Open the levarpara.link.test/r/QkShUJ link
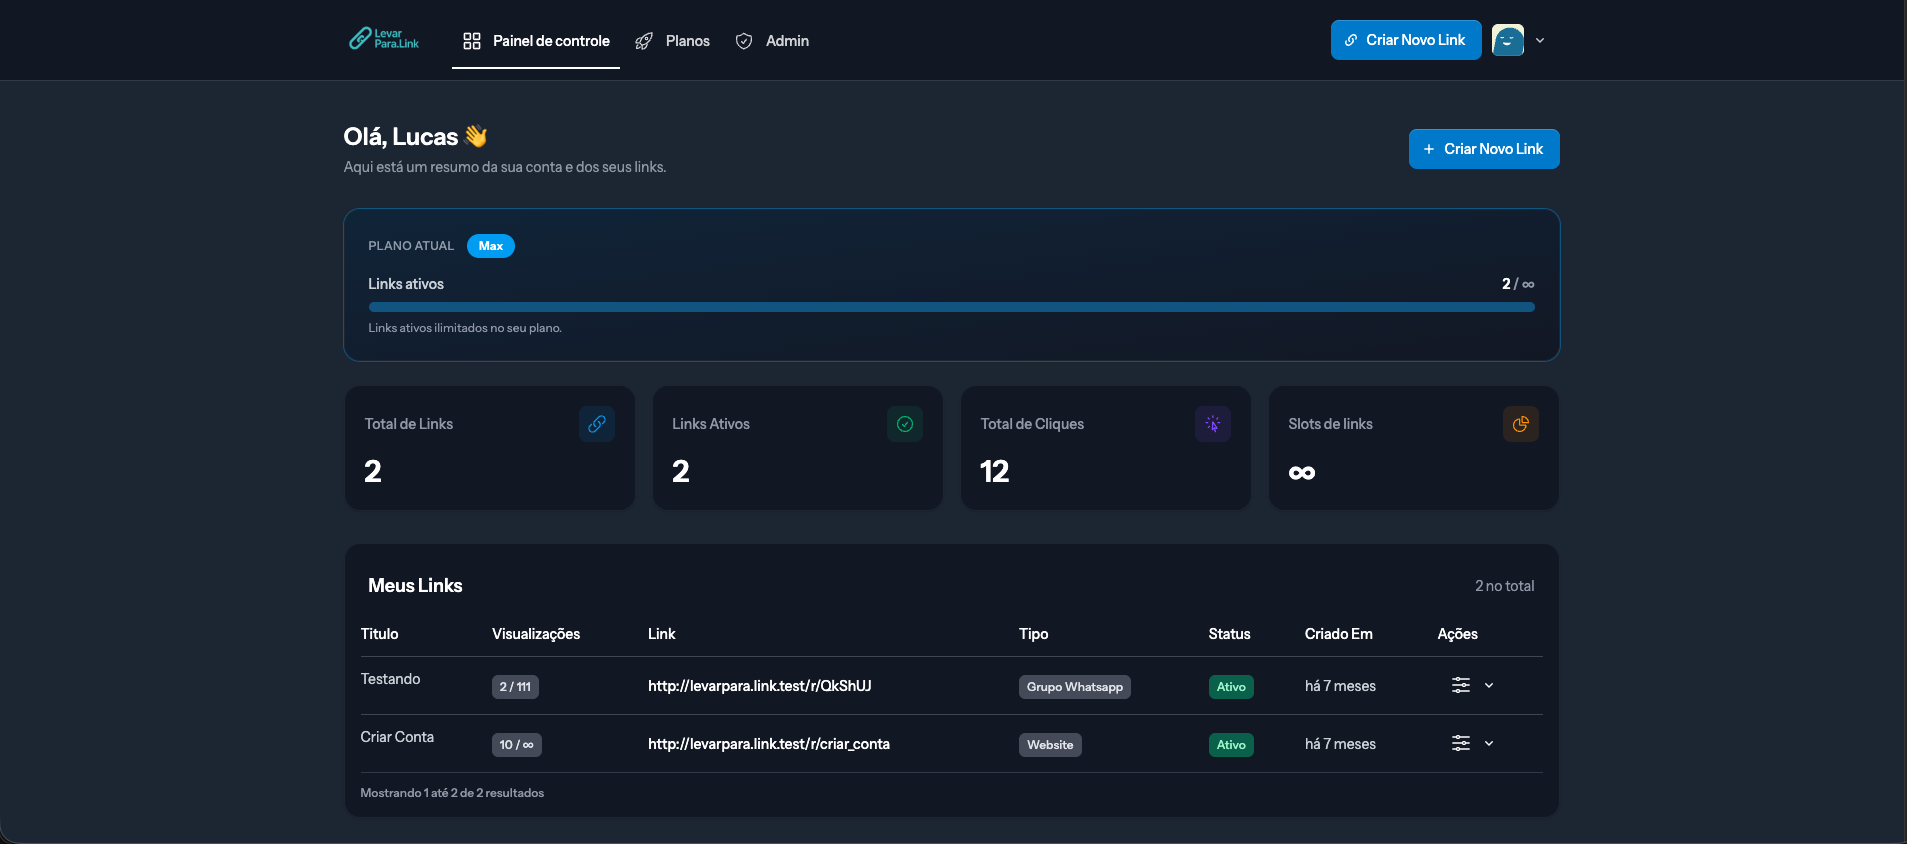Image resolution: width=1907 pixels, height=844 pixels. tap(760, 686)
